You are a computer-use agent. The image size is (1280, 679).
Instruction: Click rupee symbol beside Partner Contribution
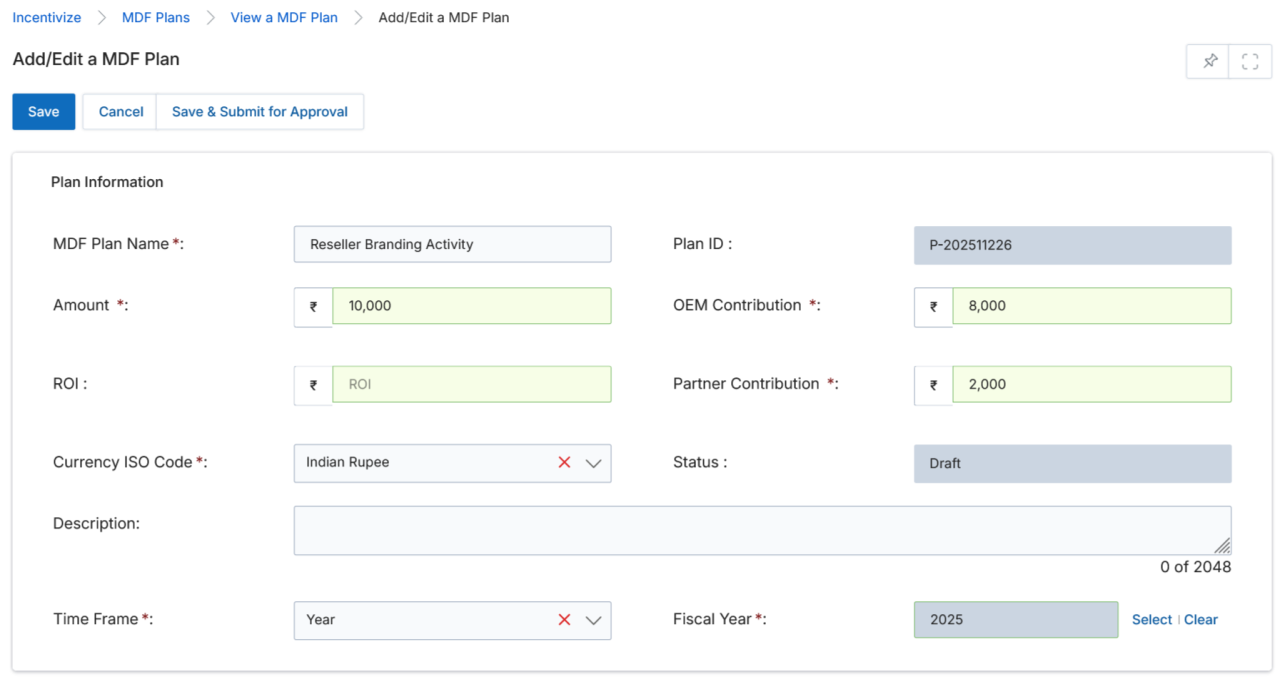tap(933, 385)
